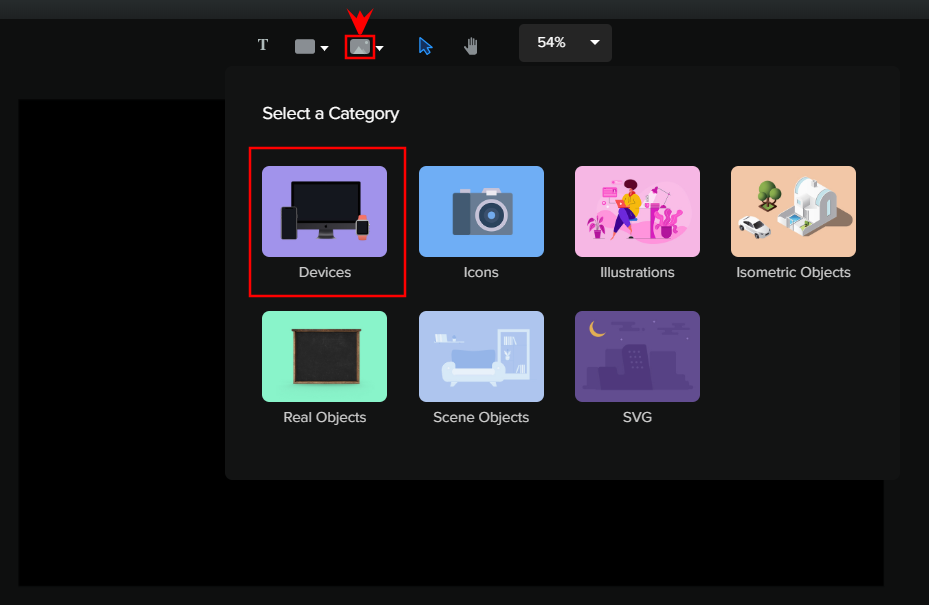Choose the Isometric Objects category thumbnail
Screen dimensions: 929x605
(x=793, y=212)
